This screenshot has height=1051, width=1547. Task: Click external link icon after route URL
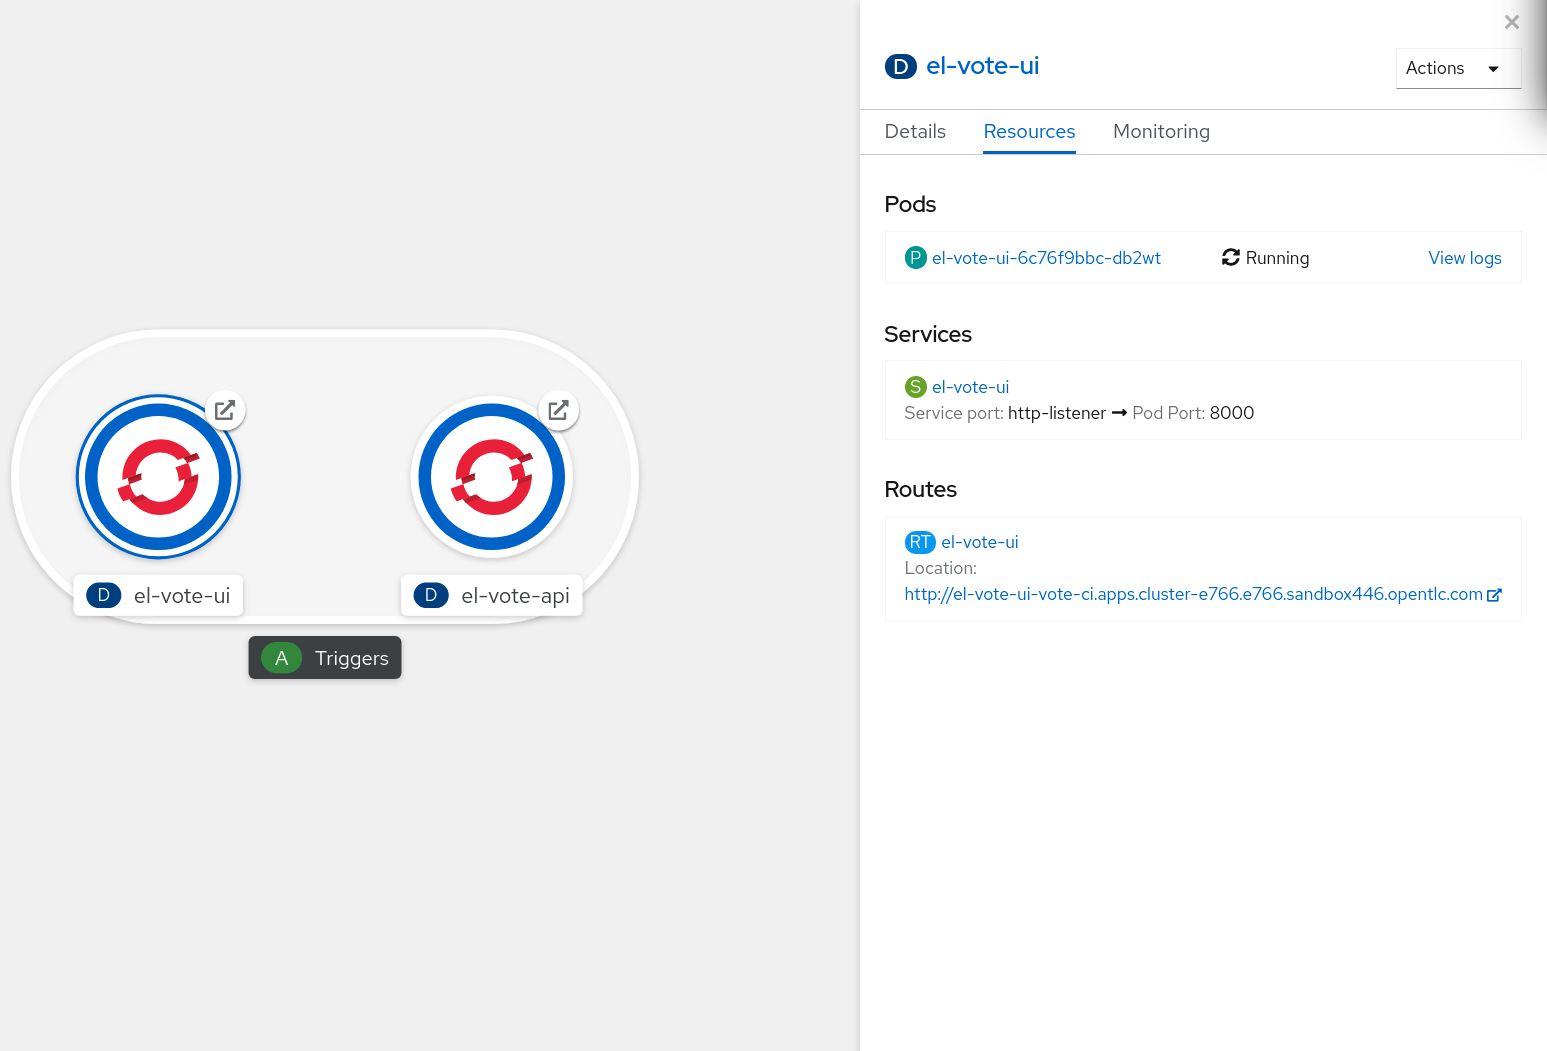[1494, 595]
